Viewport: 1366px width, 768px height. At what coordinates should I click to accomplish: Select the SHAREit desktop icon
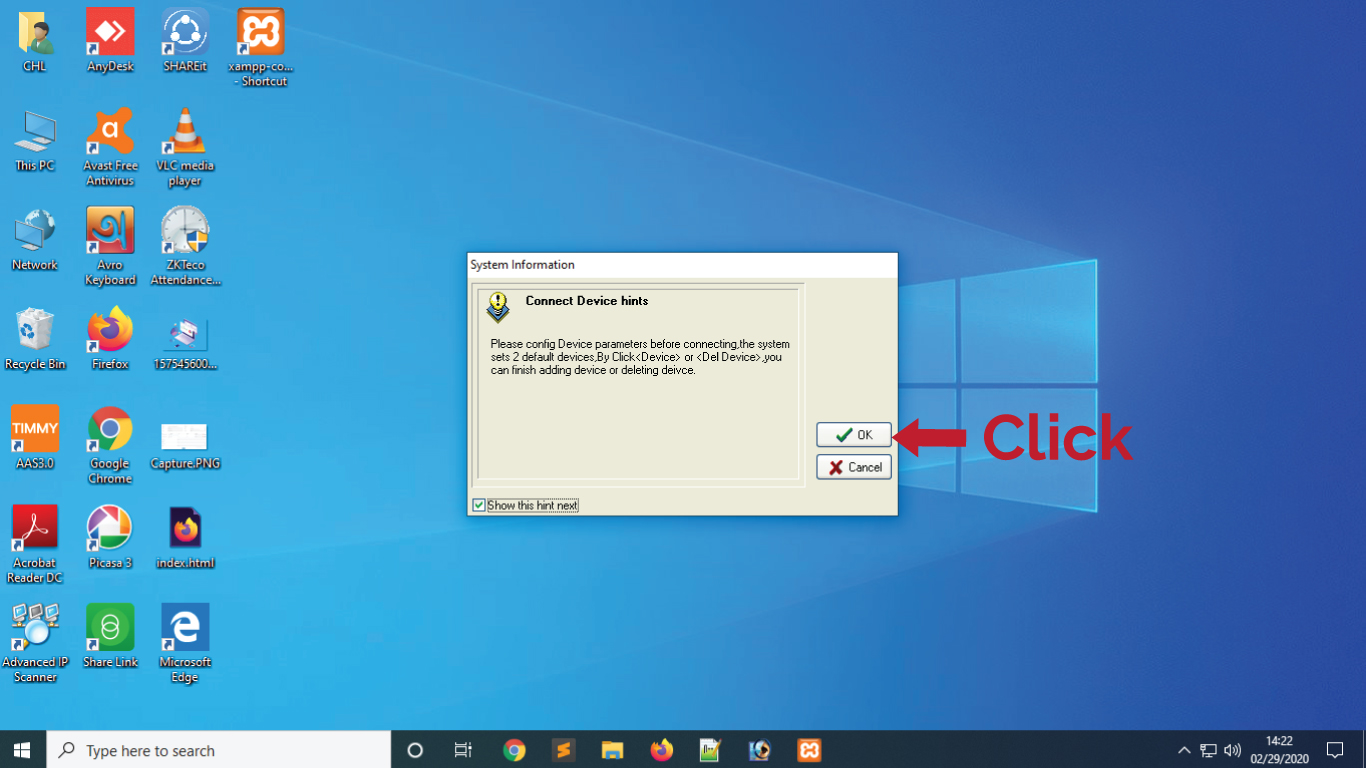(185, 40)
